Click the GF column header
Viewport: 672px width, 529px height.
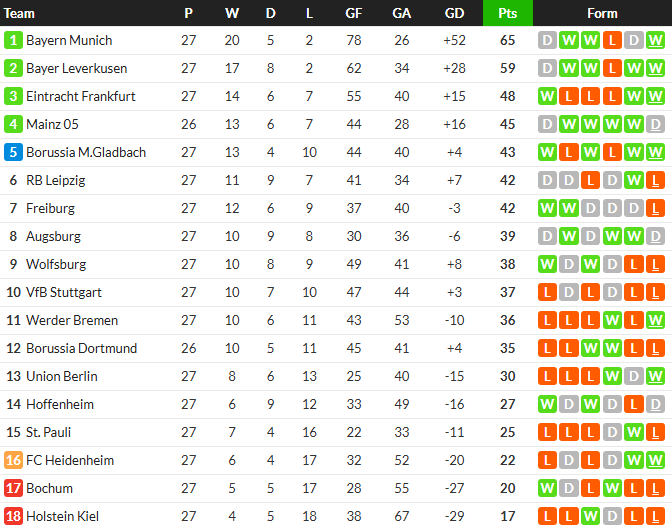coord(354,13)
